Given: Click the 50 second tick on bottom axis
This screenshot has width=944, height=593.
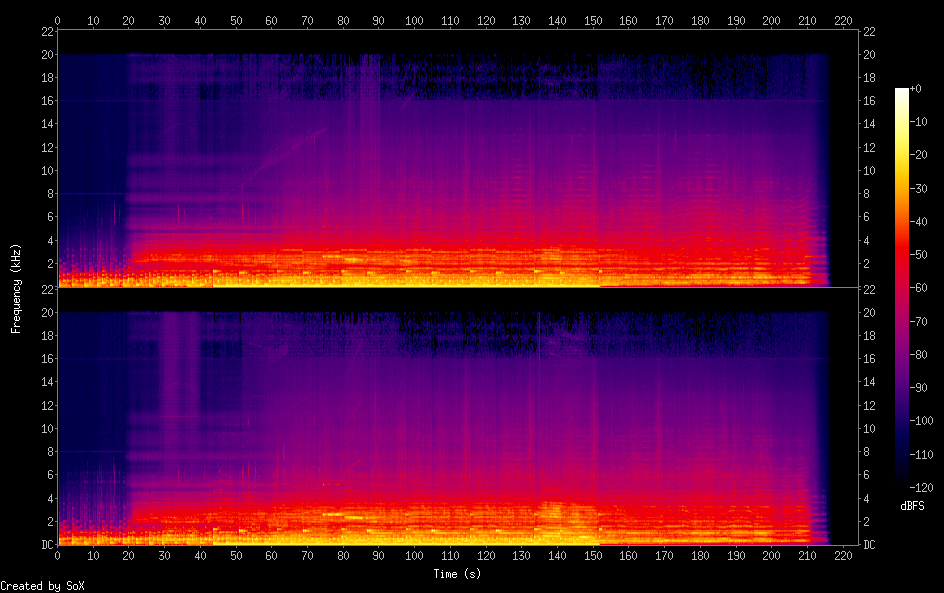Looking at the screenshot, I should point(236,555).
